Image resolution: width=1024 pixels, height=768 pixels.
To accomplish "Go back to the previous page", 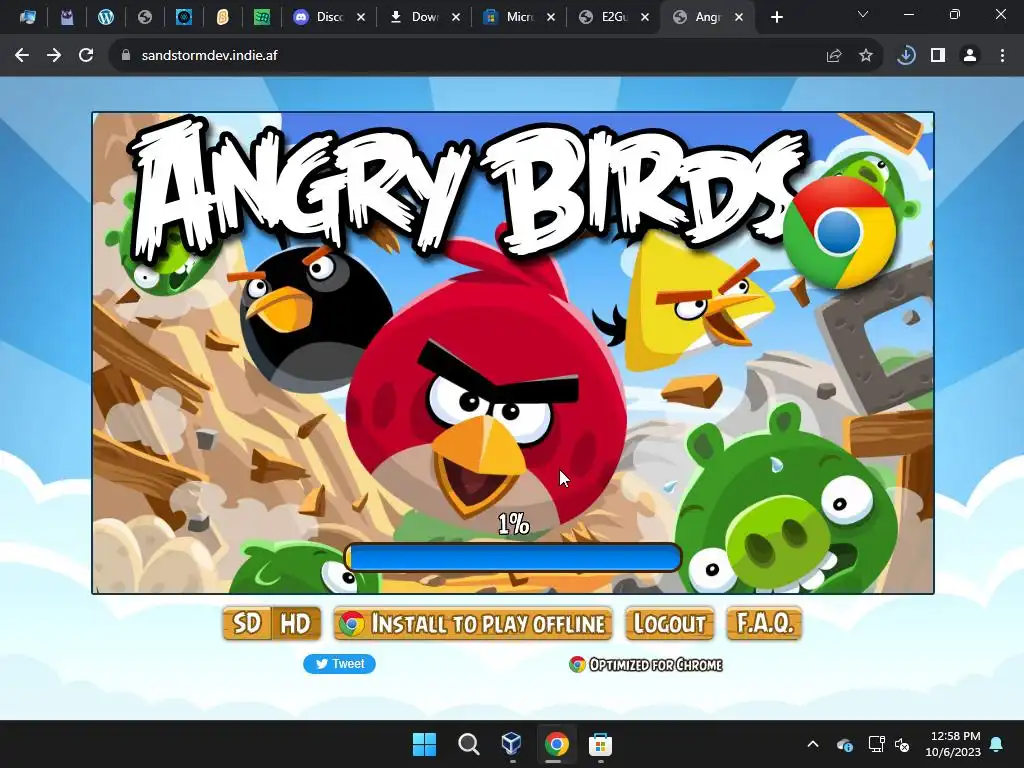I will [22, 56].
